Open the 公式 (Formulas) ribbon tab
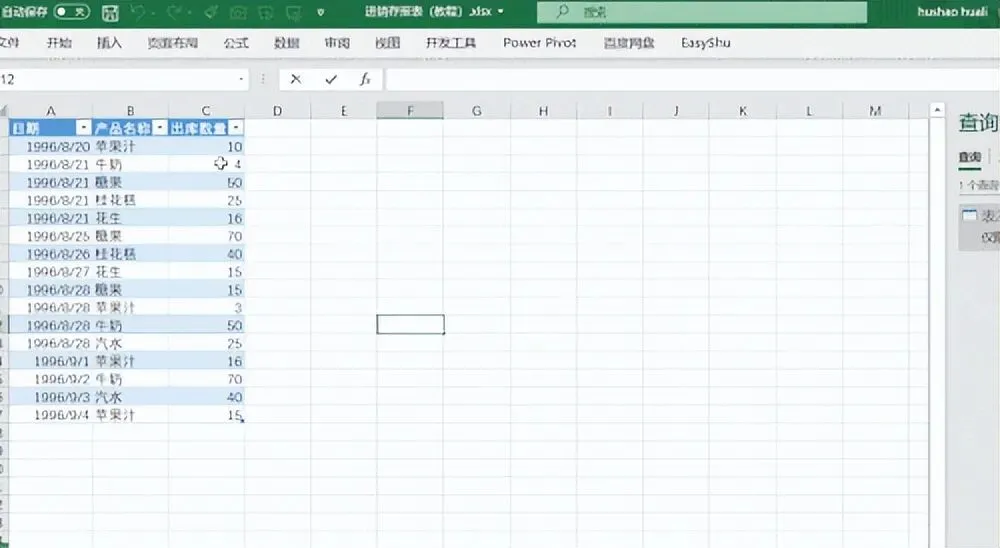This screenshot has width=1000, height=548. [236, 43]
